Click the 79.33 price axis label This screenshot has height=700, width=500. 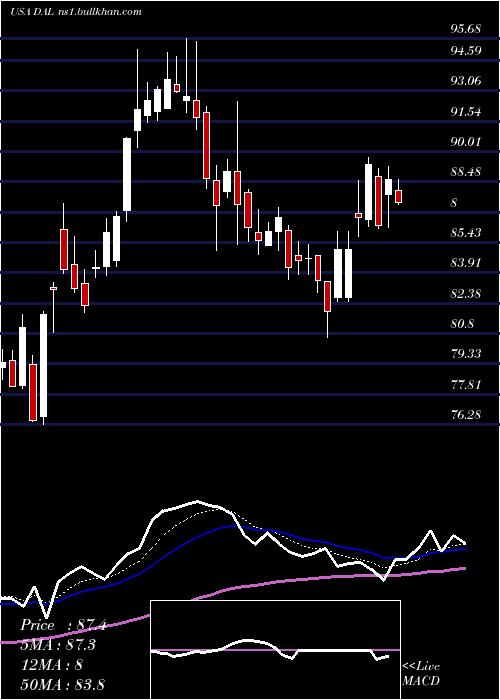(x=466, y=354)
